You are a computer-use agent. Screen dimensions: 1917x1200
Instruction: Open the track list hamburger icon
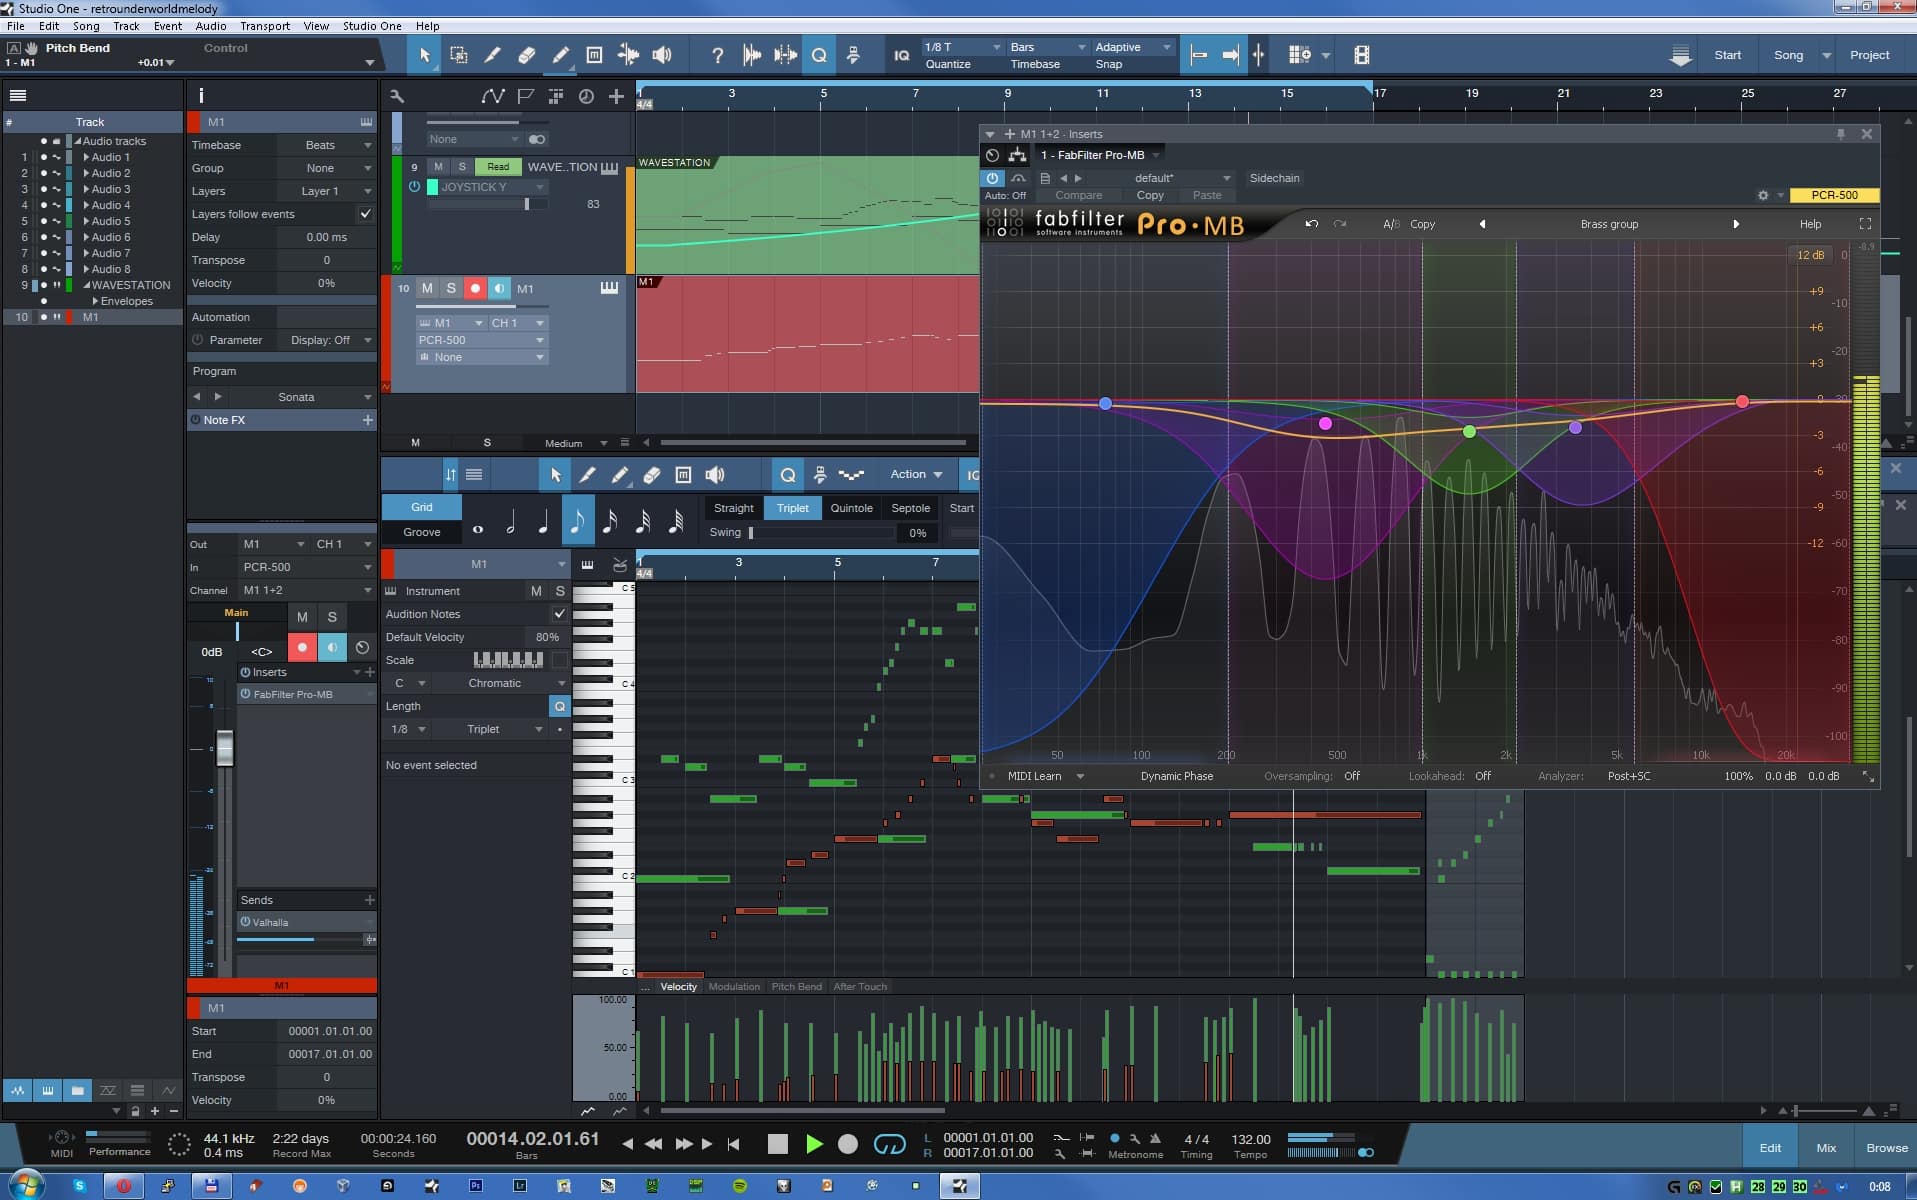(18, 96)
